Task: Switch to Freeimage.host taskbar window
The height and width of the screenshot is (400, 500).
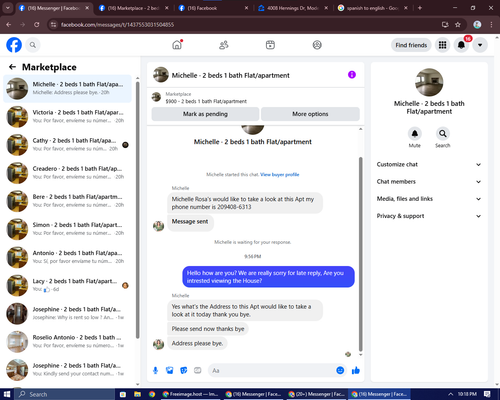Action: tap(190, 394)
